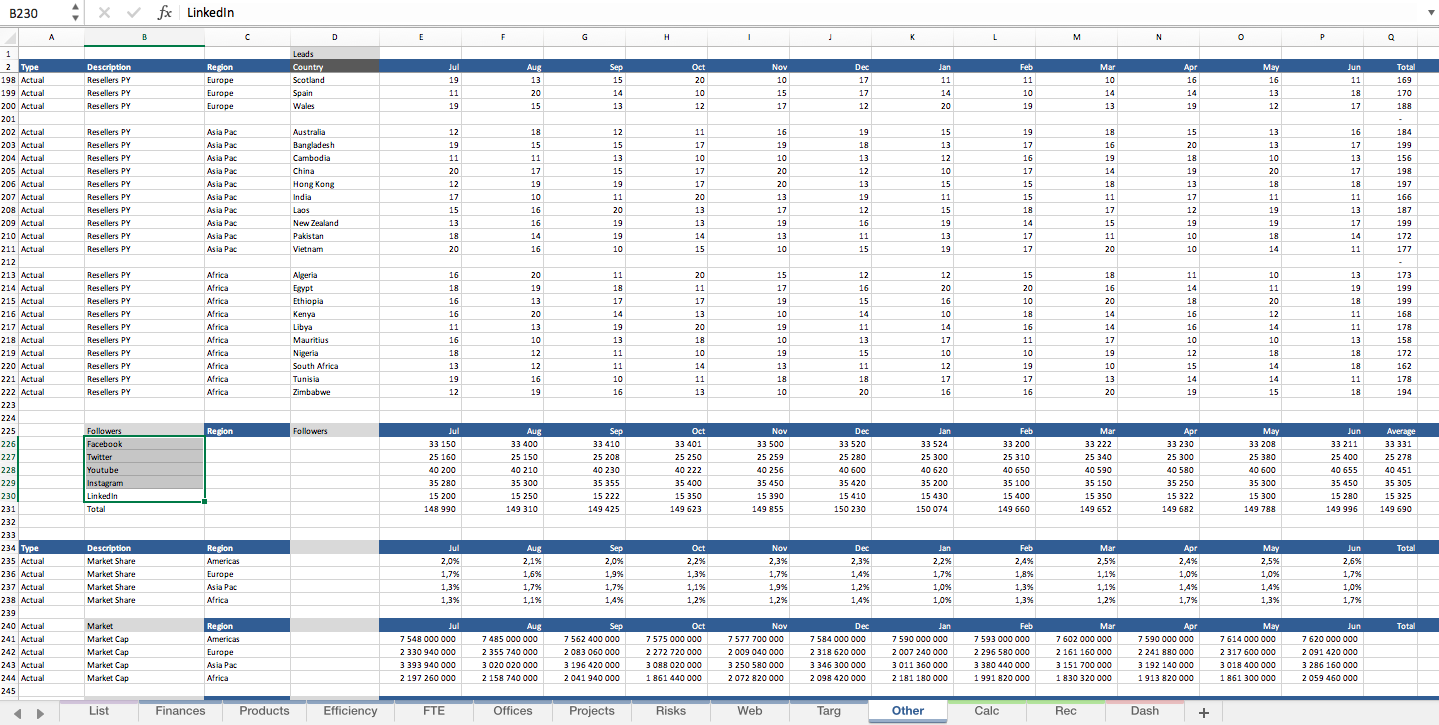Open the Dash sheet tab

(x=1143, y=711)
